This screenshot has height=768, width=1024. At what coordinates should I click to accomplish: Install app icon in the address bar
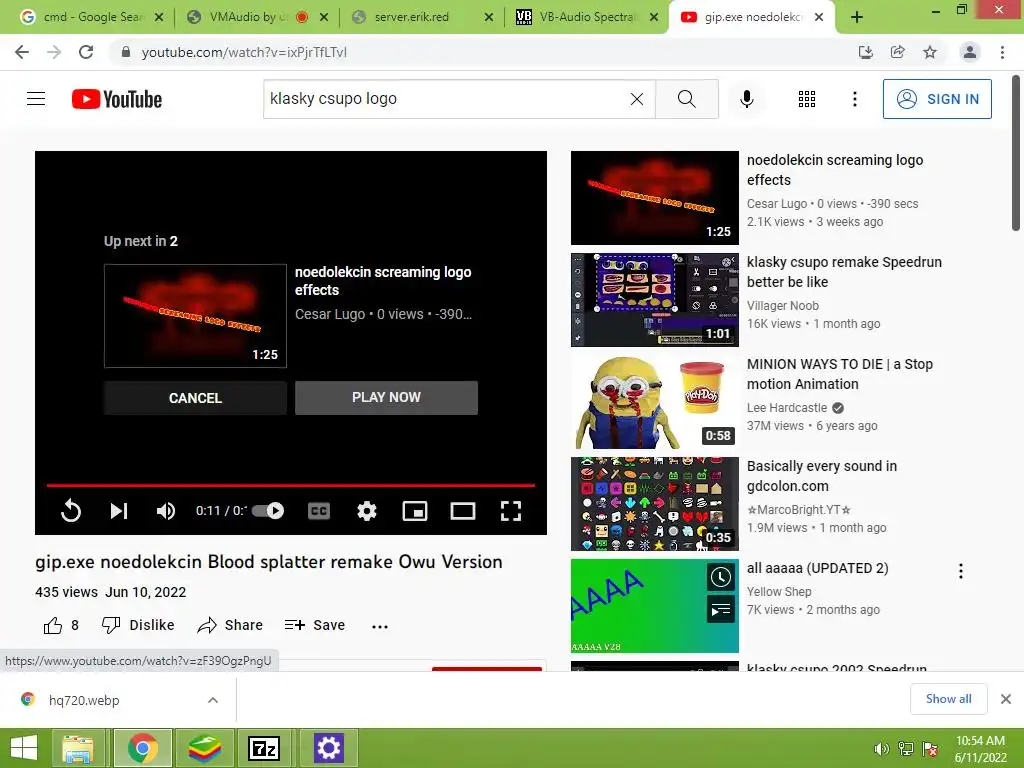pyautogui.click(x=865, y=52)
